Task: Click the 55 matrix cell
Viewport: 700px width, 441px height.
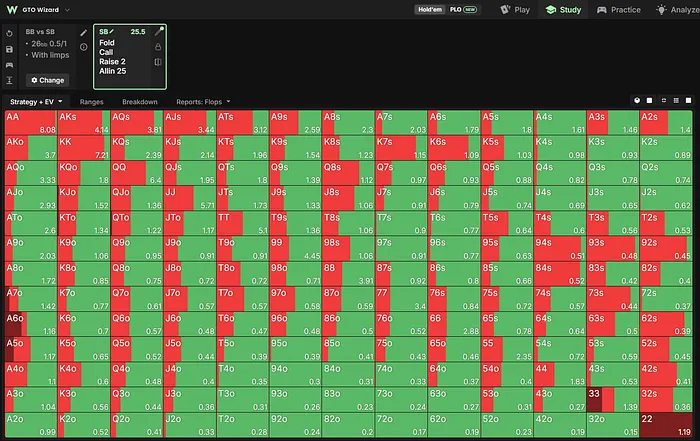Action: pyautogui.click(x=507, y=350)
